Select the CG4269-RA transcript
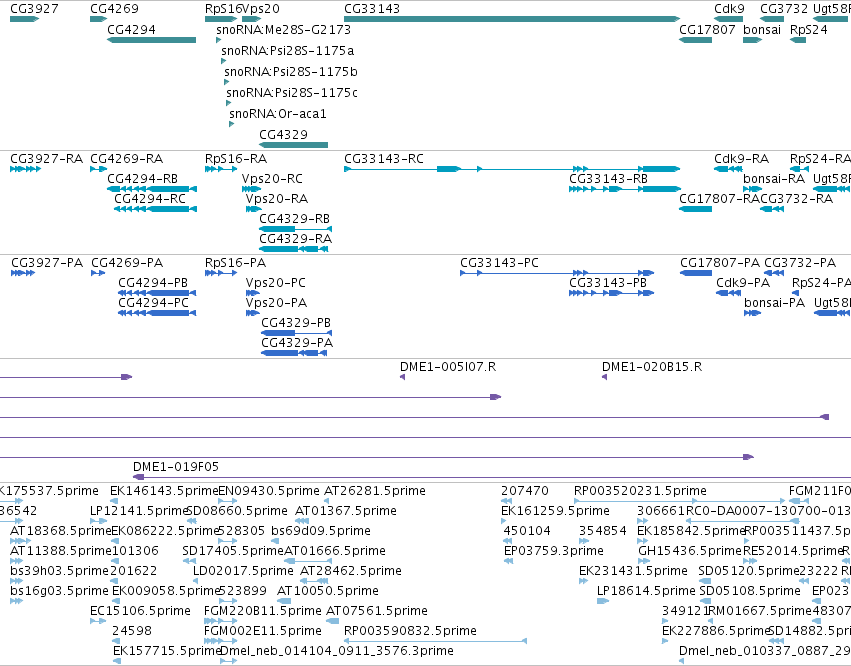The width and height of the screenshot is (851, 666). [99, 169]
